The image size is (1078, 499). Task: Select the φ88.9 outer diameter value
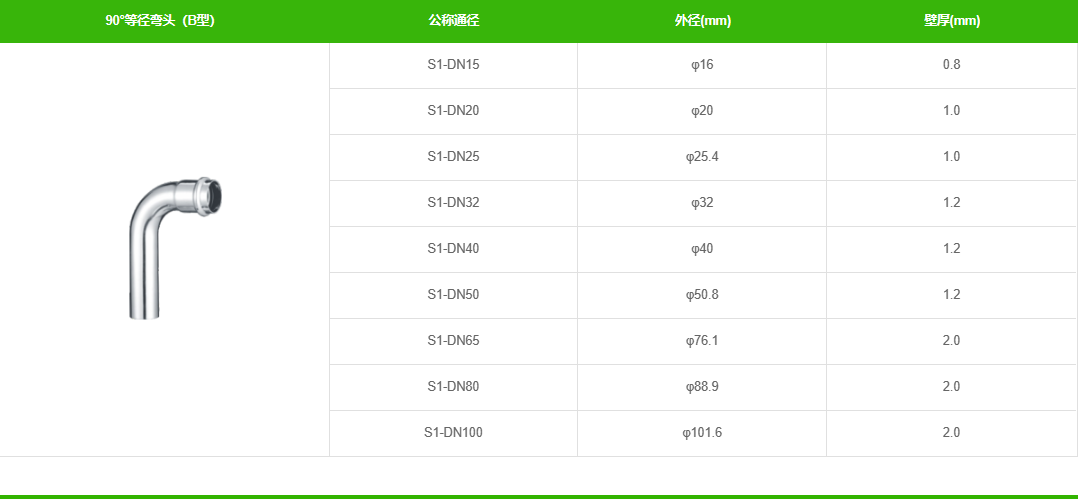click(702, 387)
